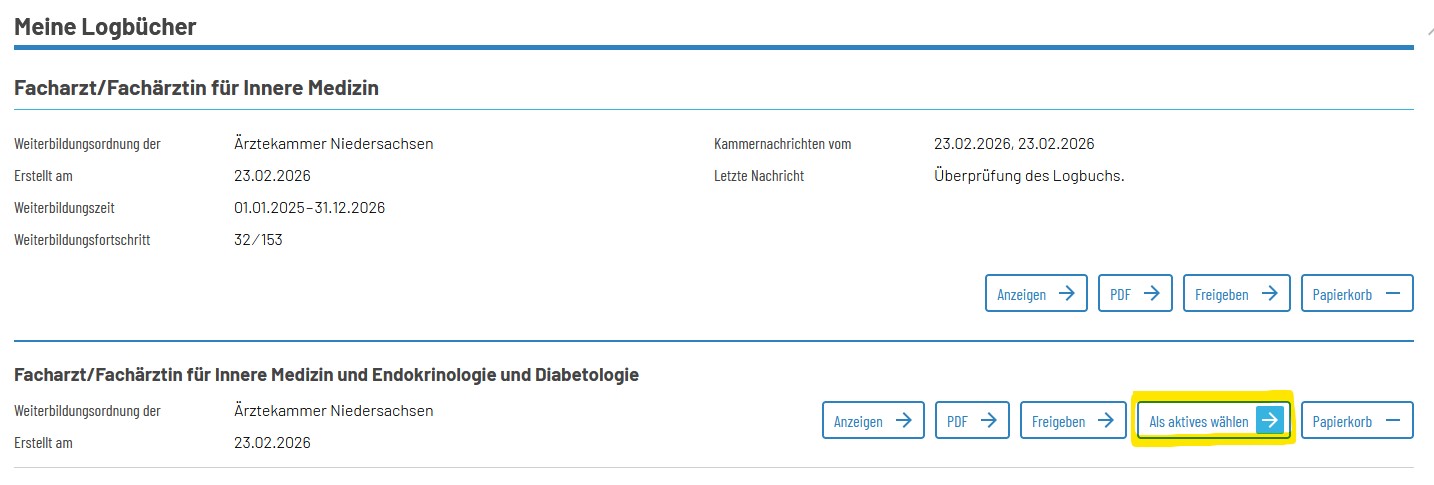The image size is (1434, 485).
Task: Move the Endokrinologie logbook to Papierkorb
Action: pyautogui.click(x=1356, y=421)
